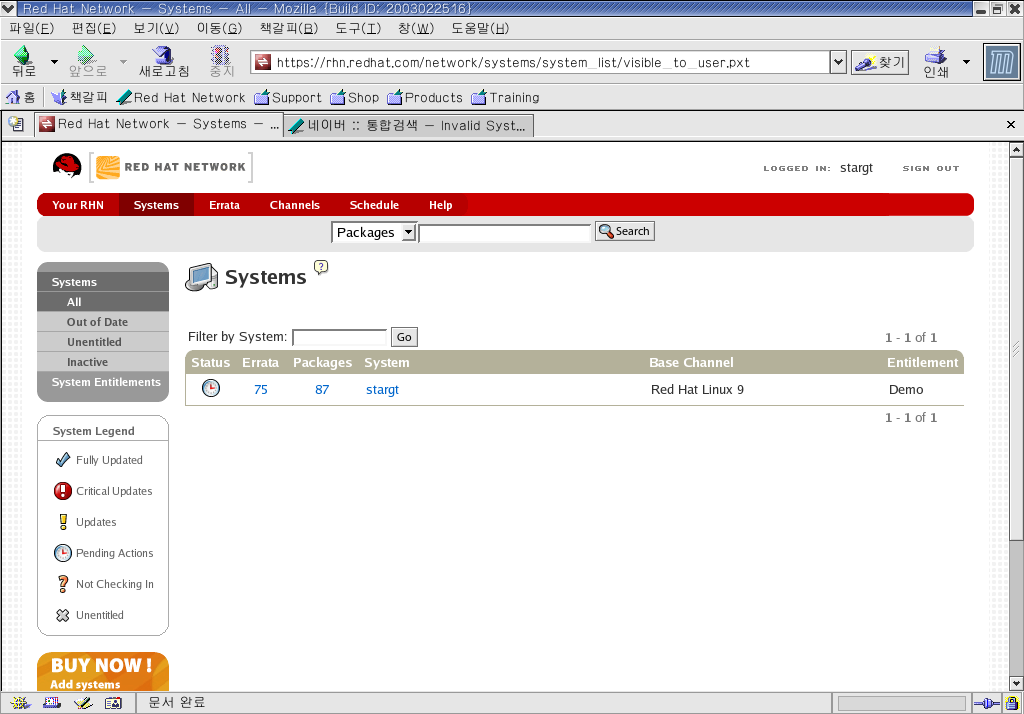
Task: Open Mail from the status bar icon
Action: tap(52, 703)
